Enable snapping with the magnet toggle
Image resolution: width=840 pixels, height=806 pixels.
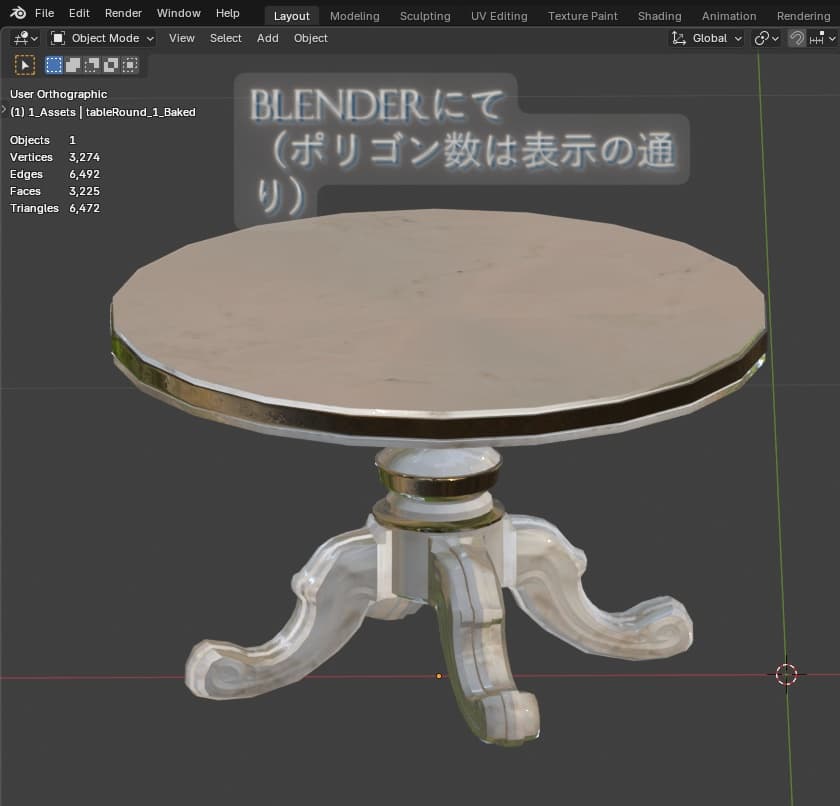[798, 38]
